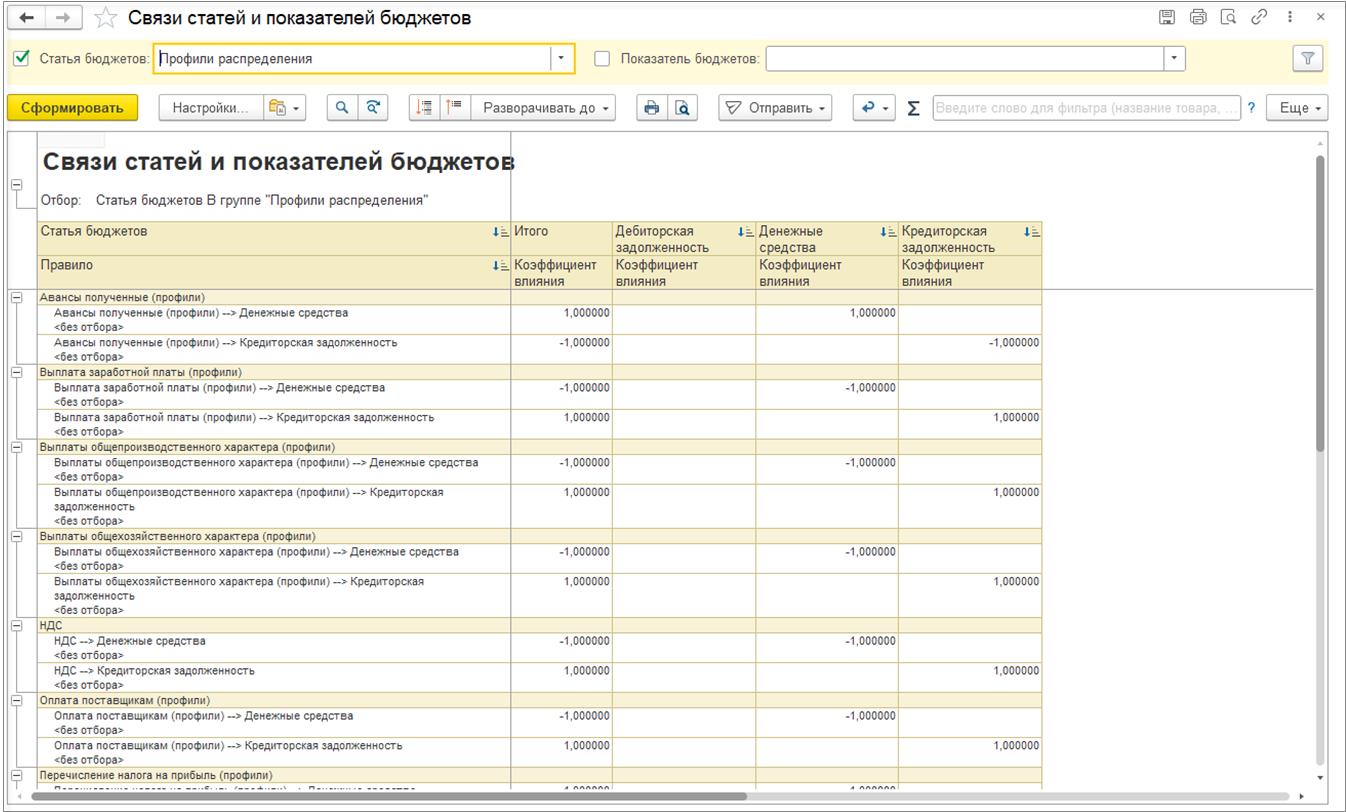The image size is (1346, 812).
Task: Click the sum sigma icon
Action: (x=913, y=108)
